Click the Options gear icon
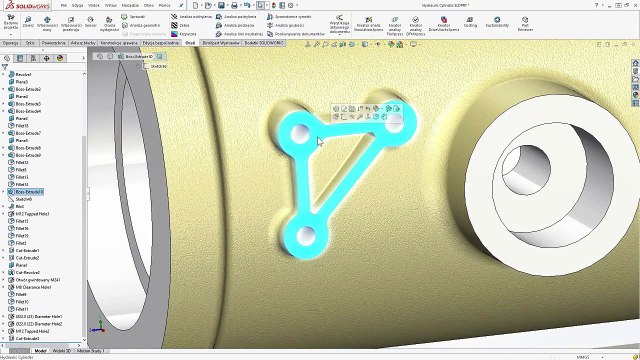The height and width of the screenshot is (360, 640). point(291,6)
